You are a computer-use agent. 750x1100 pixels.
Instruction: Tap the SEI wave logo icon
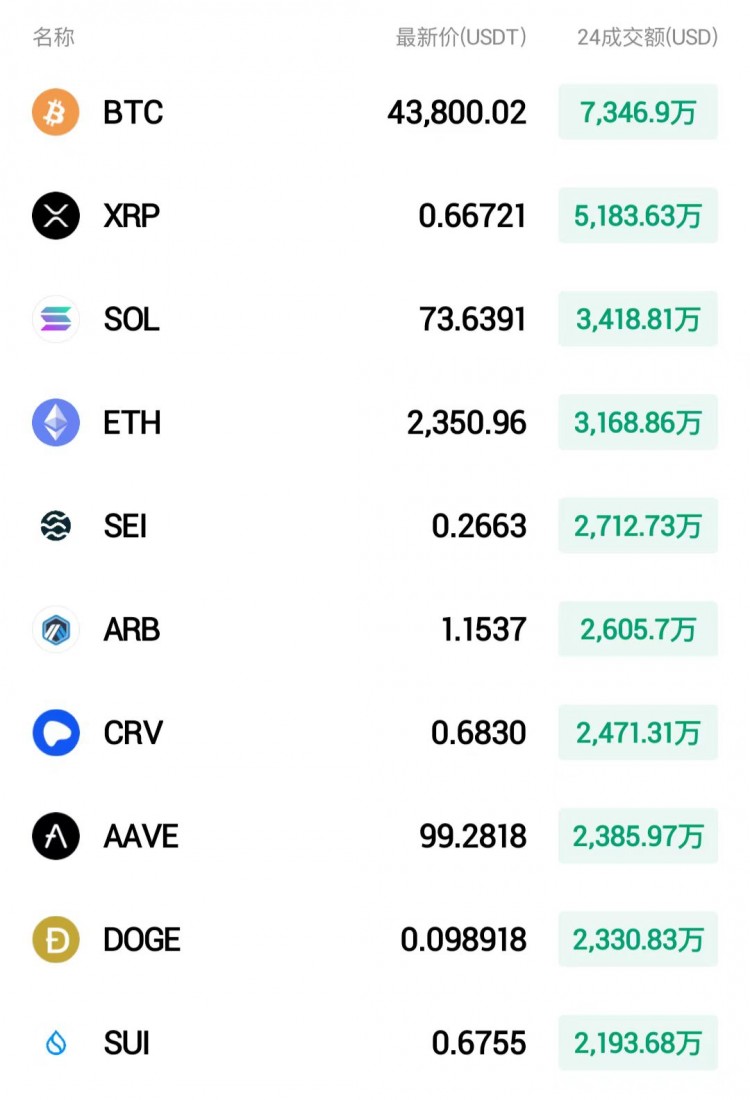pos(55,525)
